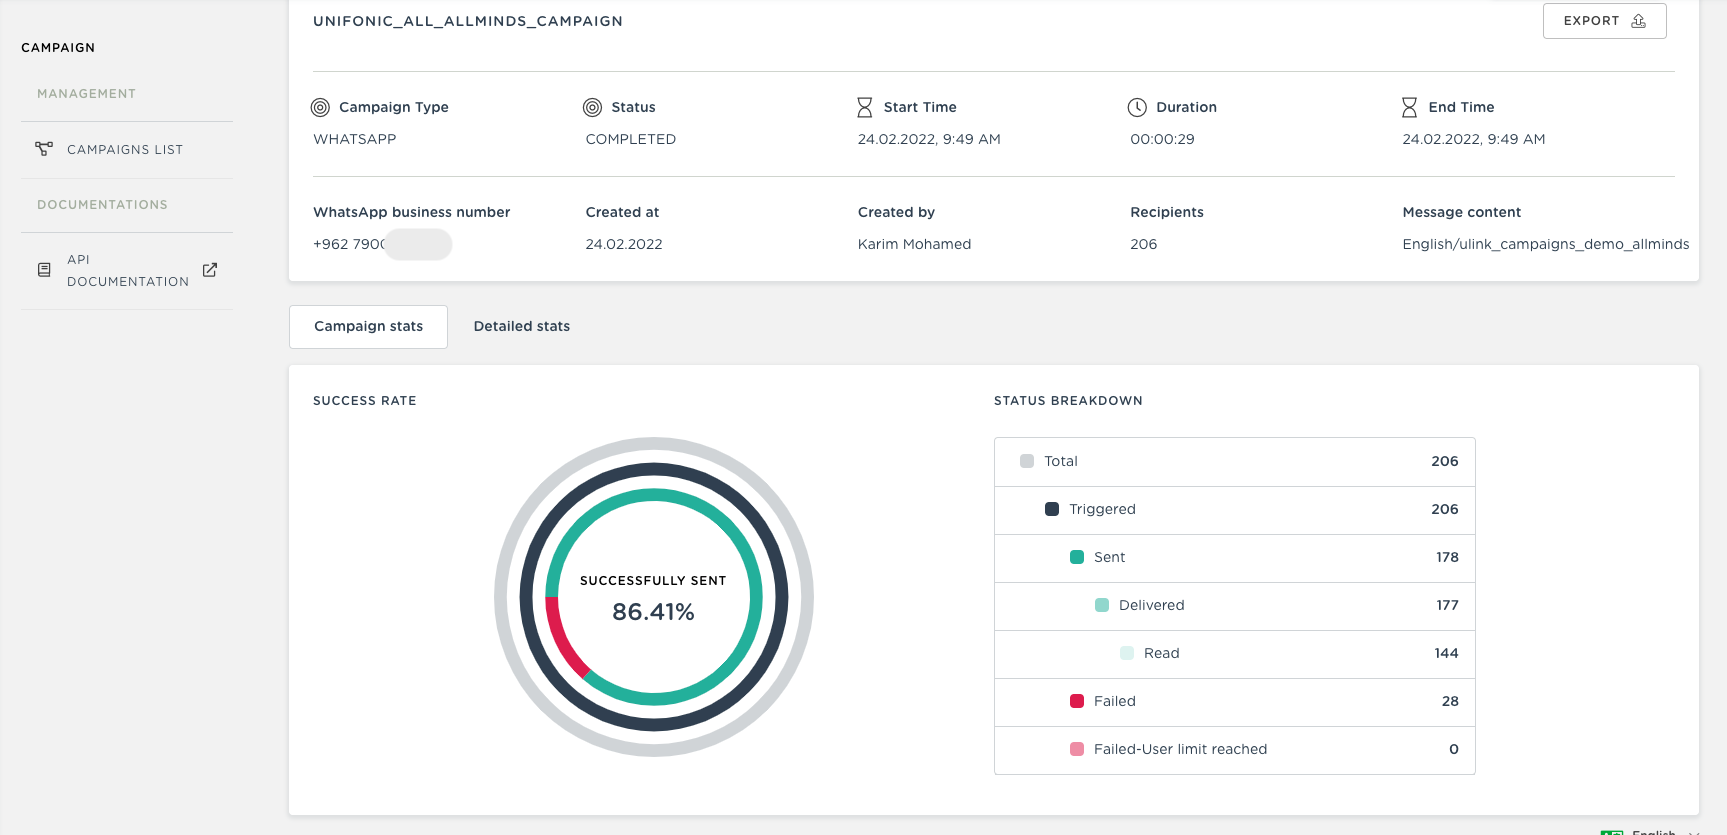
Task: Switch to the Detailed stats tab
Action: click(x=521, y=326)
